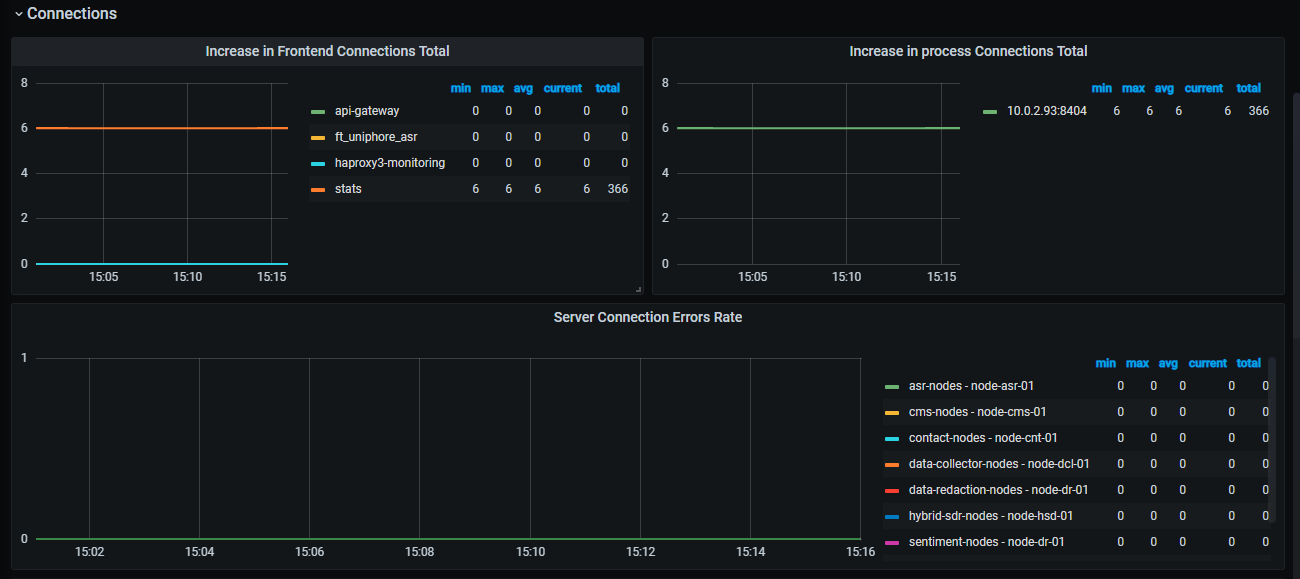This screenshot has height=579, width=1300.
Task: Click the 10.0.2.93:8404 total value 366
Action: 1258,111
